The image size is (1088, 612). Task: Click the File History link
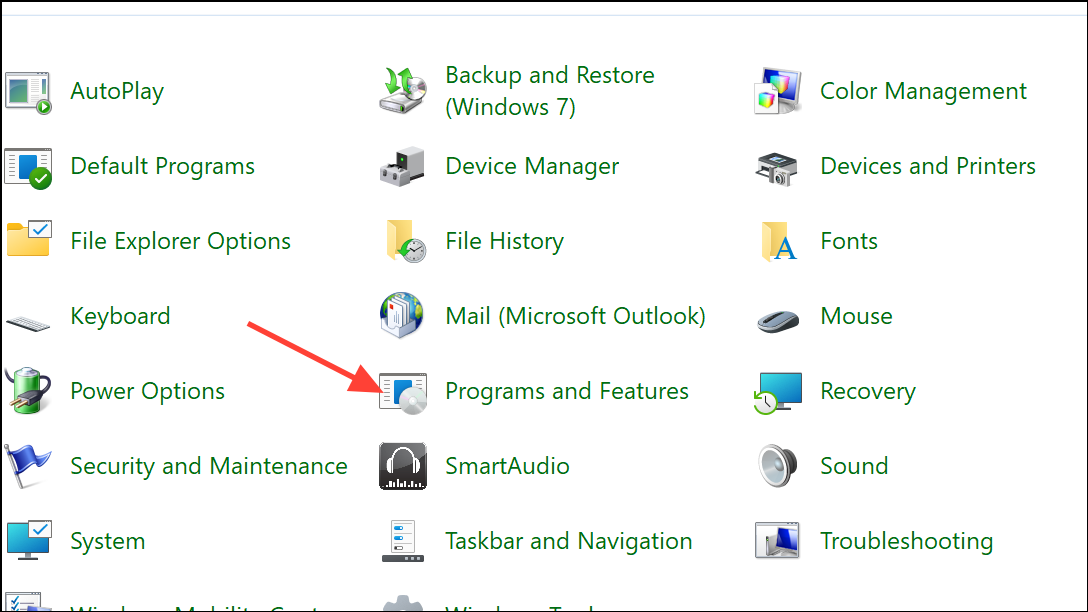click(x=504, y=241)
